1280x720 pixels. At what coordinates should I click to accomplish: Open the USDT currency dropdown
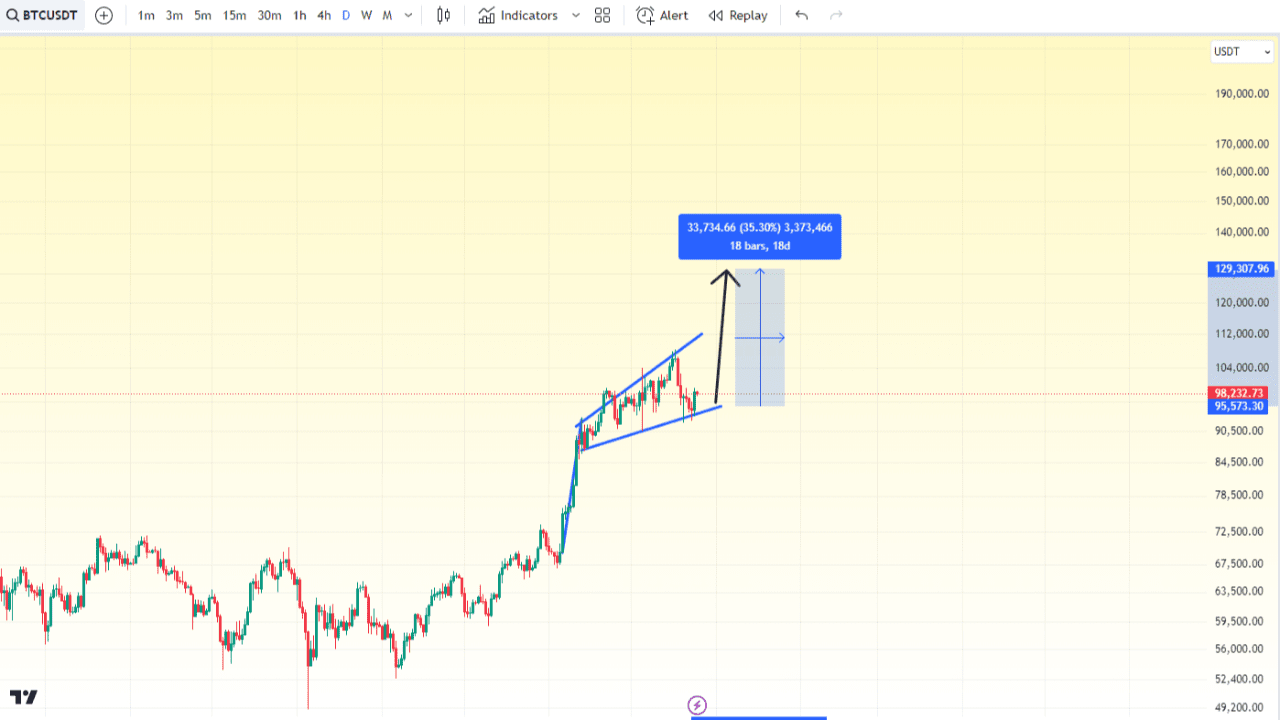[1242, 52]
